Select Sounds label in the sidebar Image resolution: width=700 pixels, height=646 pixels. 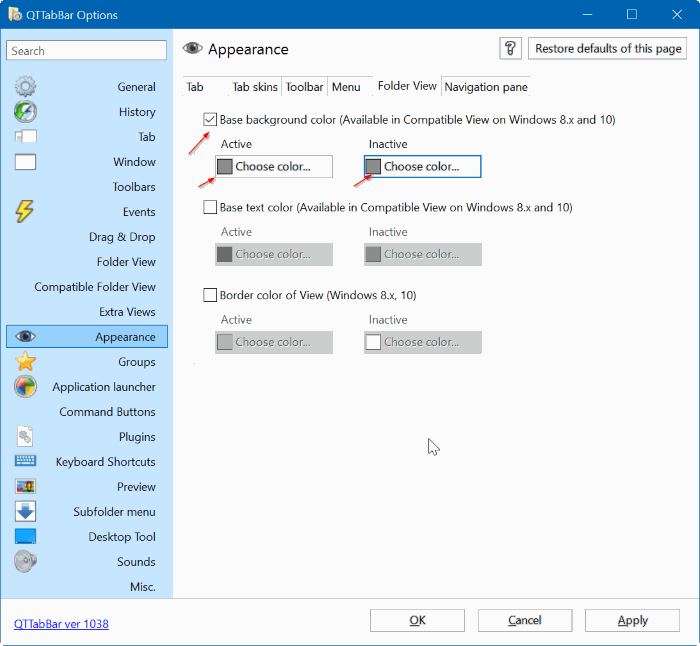click(x=136, y=562)
